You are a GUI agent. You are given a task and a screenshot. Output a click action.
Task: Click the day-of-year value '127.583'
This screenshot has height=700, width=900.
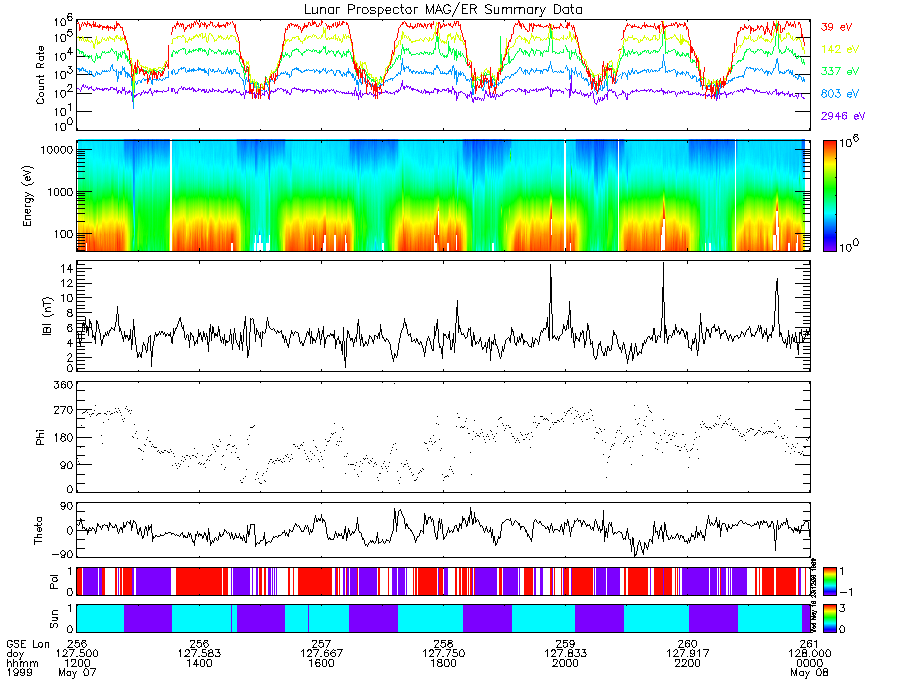pos(199,654)
